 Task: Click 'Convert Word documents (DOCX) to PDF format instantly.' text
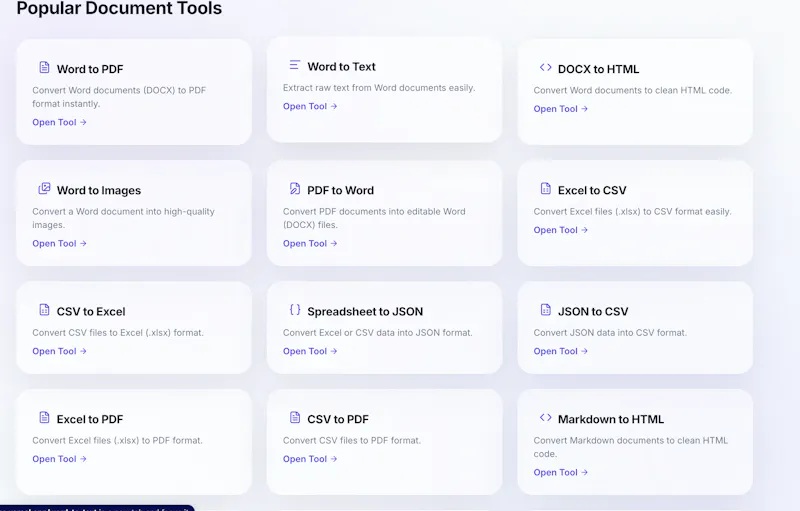[x=119, y=97]
